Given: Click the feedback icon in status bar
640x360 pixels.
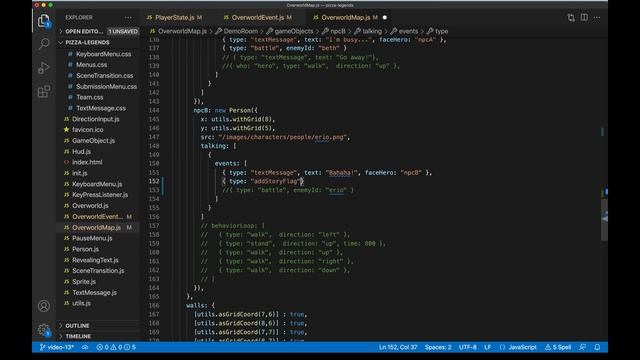Looking at the screenshot, I should tap(583, 347).
